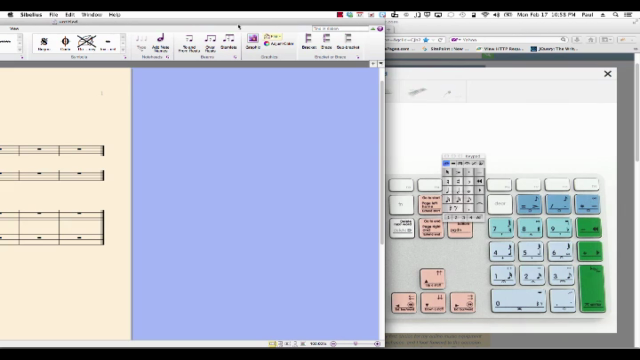This screenshot has width=640, height=360.
Task: Click Adjust Color in Graphics group
Action: pyautogui.click(x=279, y=43)
